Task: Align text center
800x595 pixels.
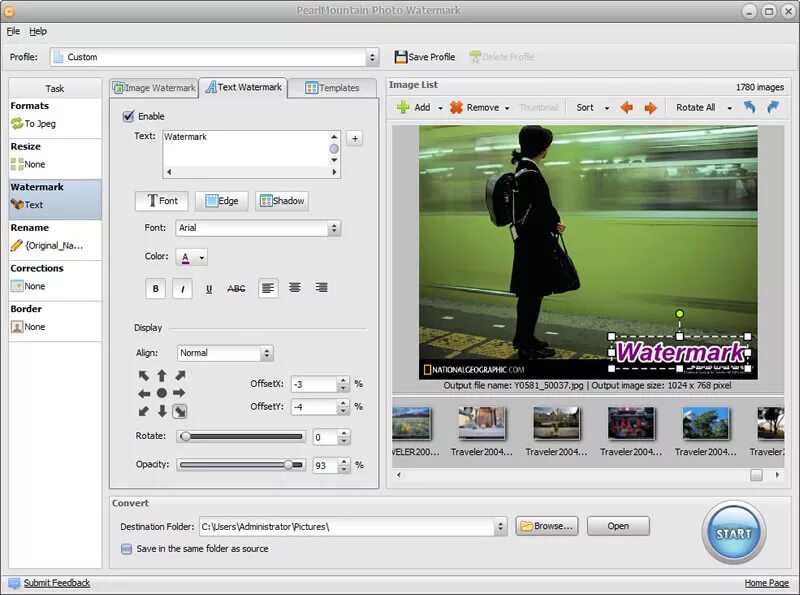Action: pos(294,288)
